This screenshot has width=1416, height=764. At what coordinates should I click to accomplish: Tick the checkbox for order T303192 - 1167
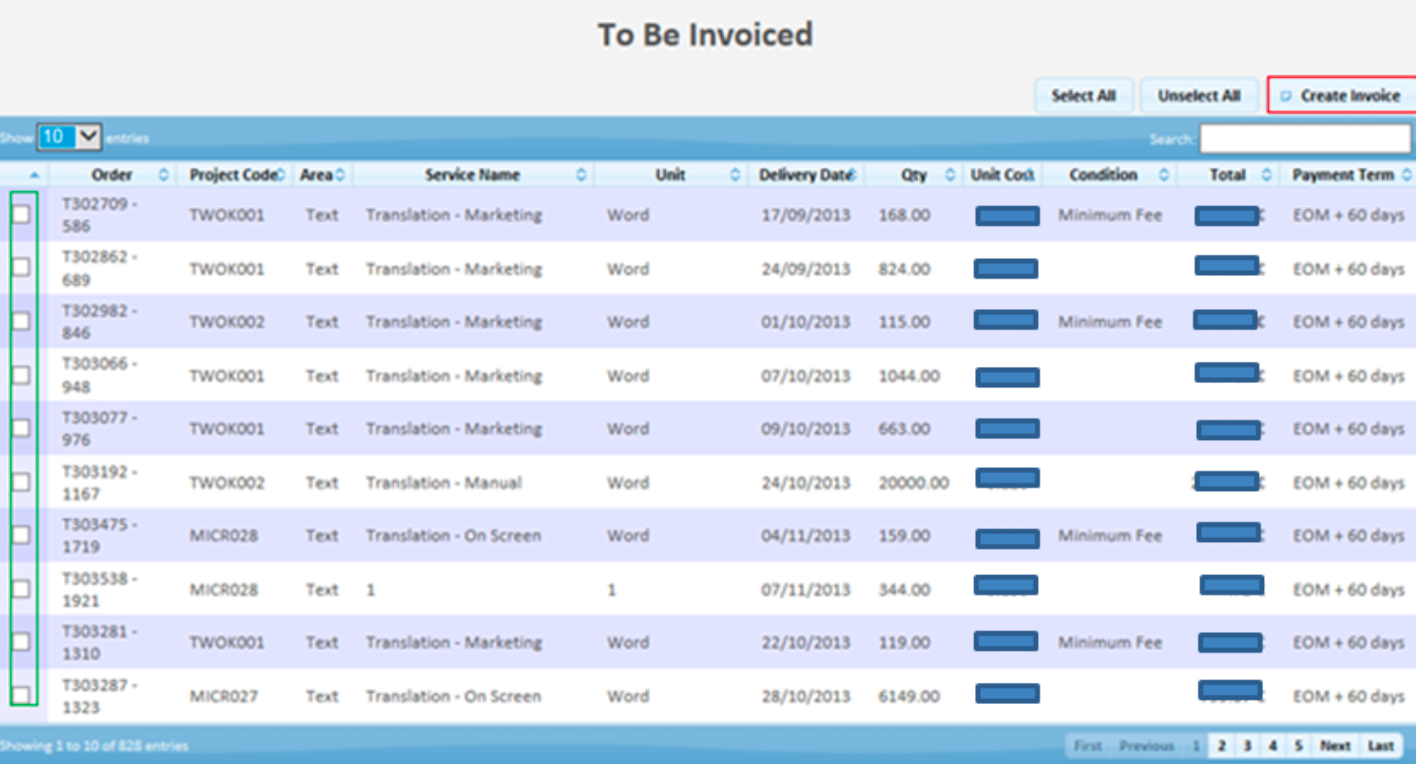(21, 482)
